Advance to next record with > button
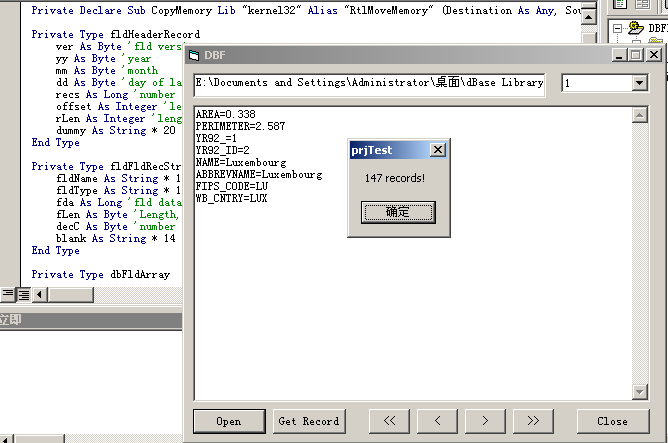The image size is (668, 443). click(x=484, y=421)
